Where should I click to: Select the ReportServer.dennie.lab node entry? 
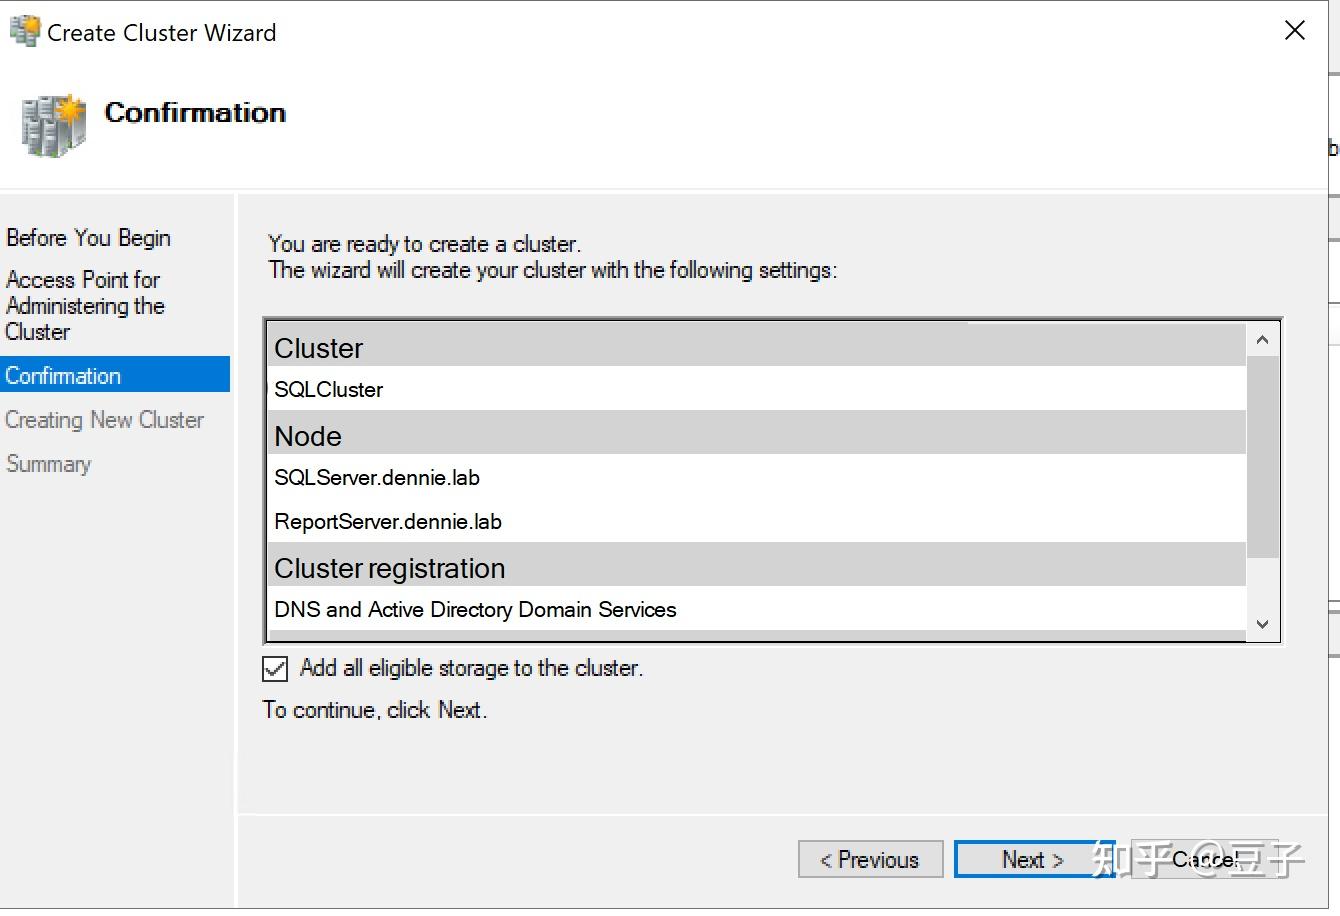pos(388,521)
